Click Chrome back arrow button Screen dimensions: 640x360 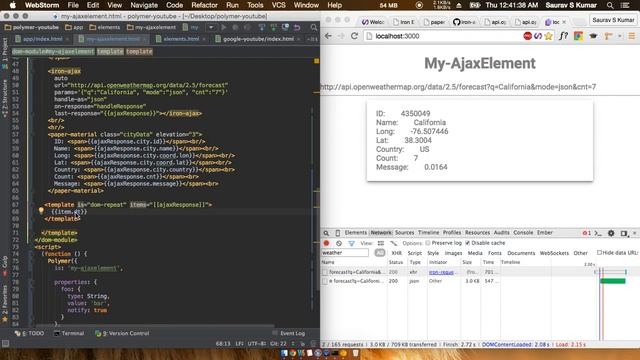coord(328,36)
